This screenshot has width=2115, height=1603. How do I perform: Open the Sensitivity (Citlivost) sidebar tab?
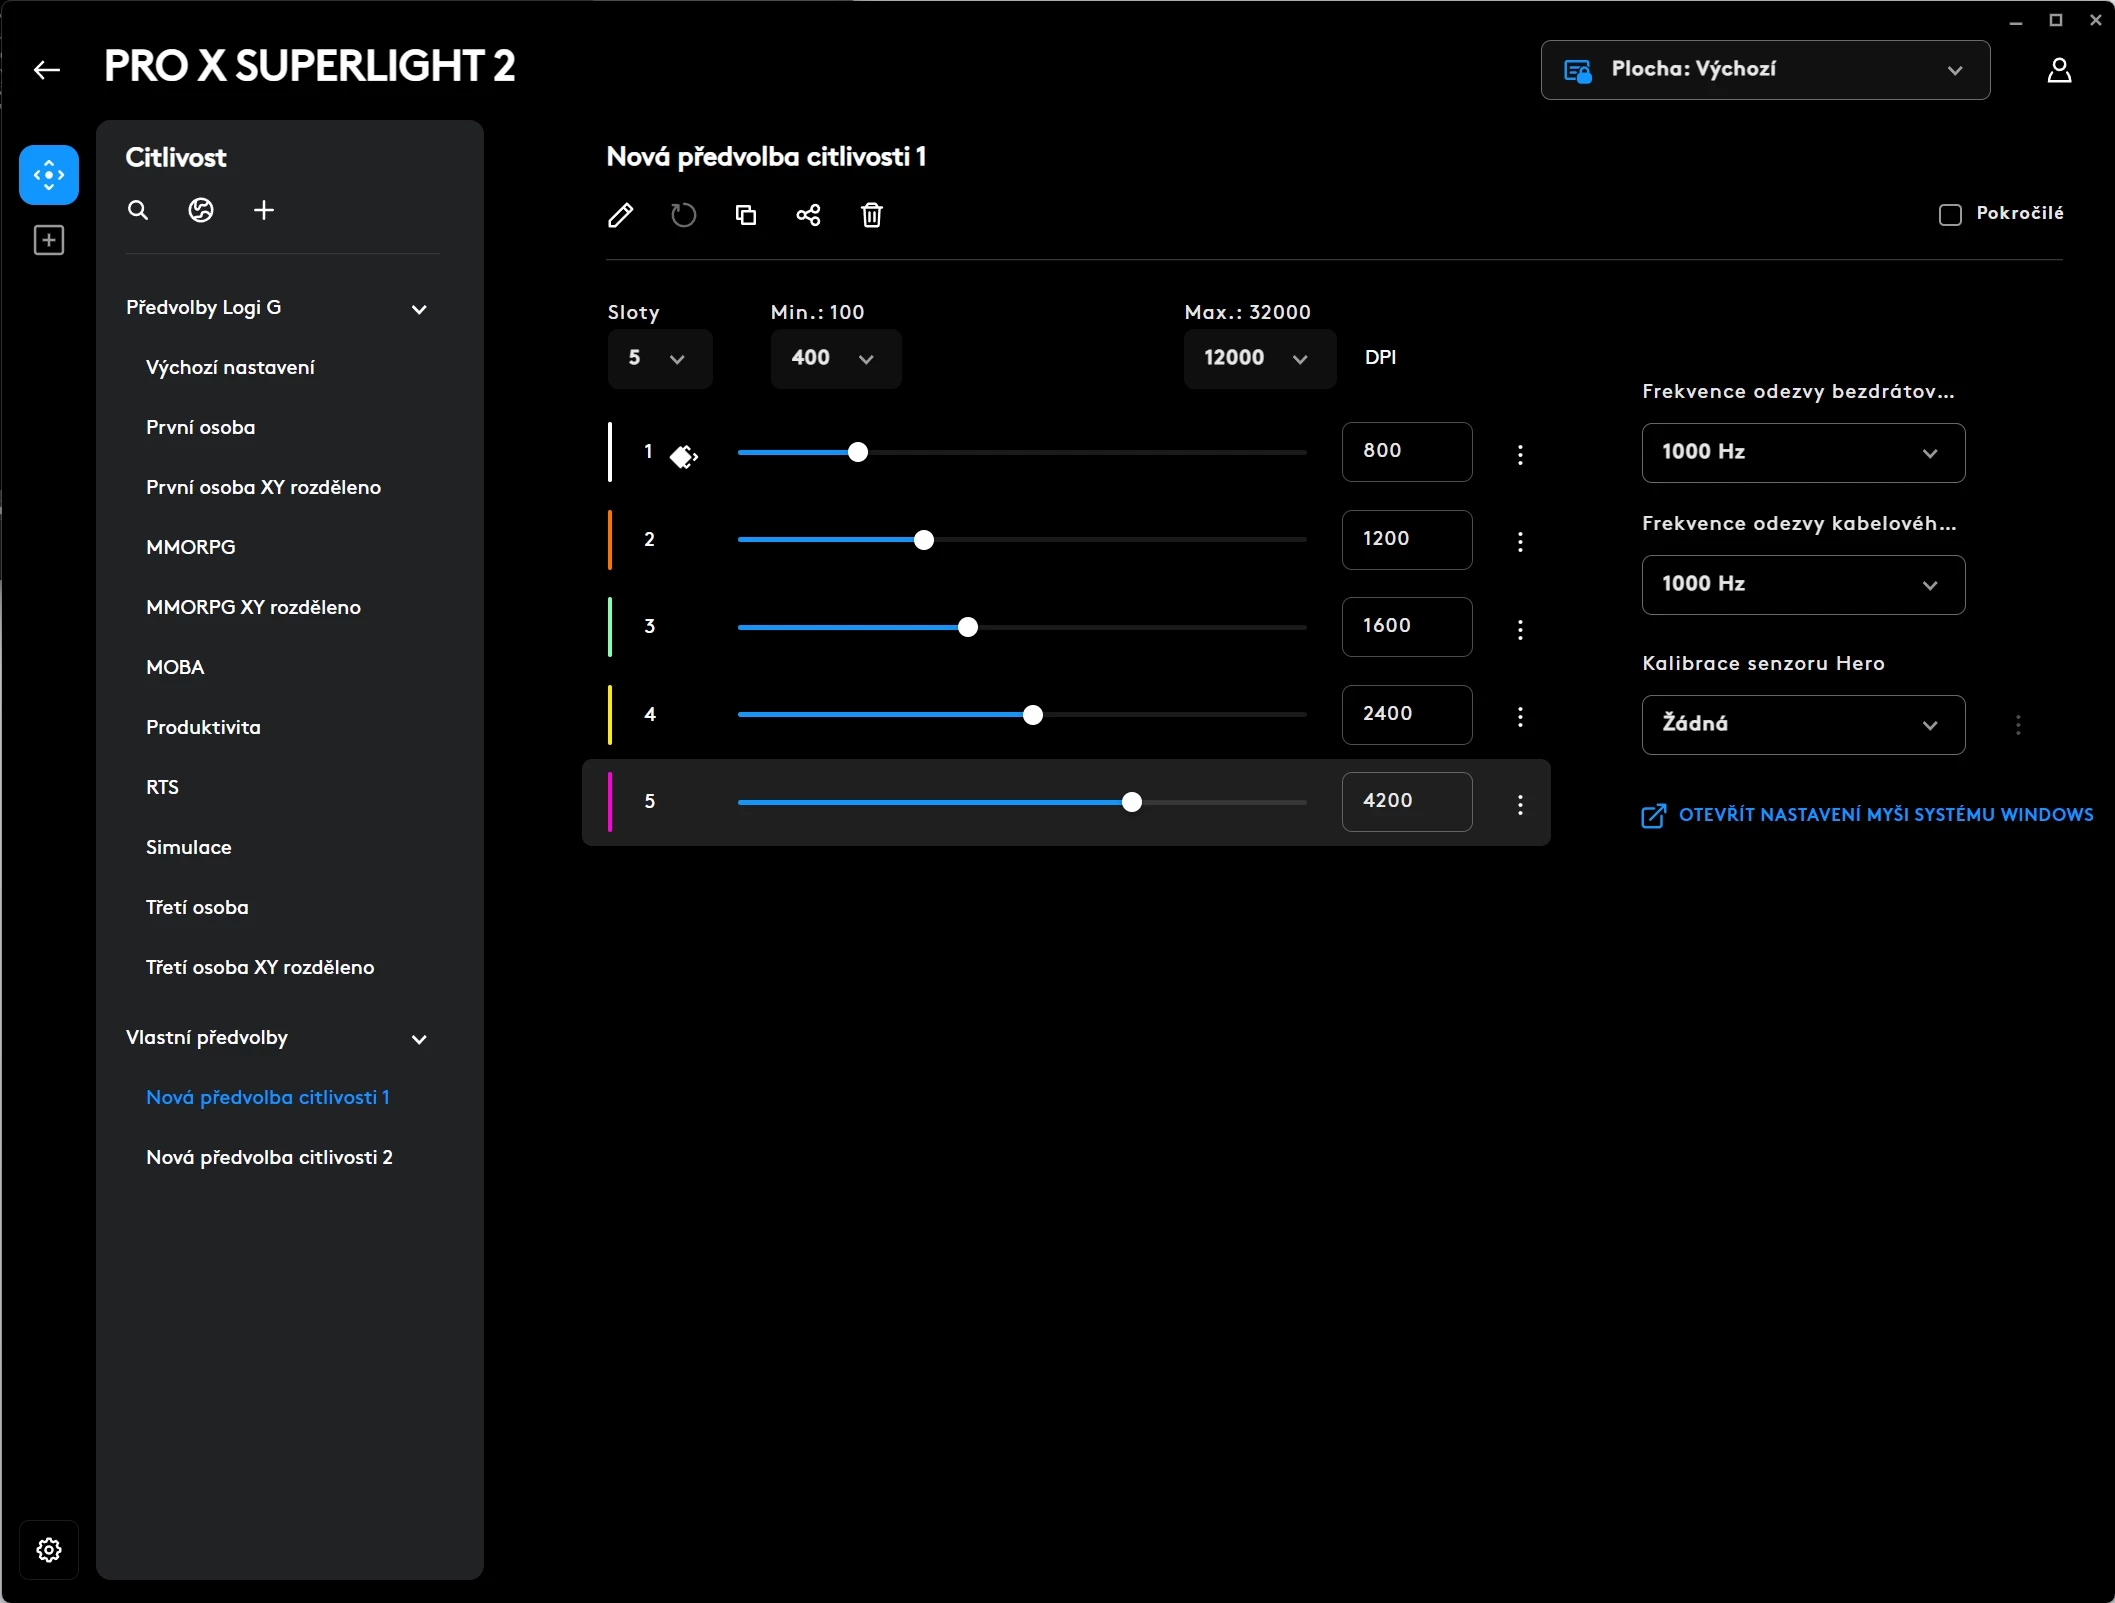click(49, 175)
